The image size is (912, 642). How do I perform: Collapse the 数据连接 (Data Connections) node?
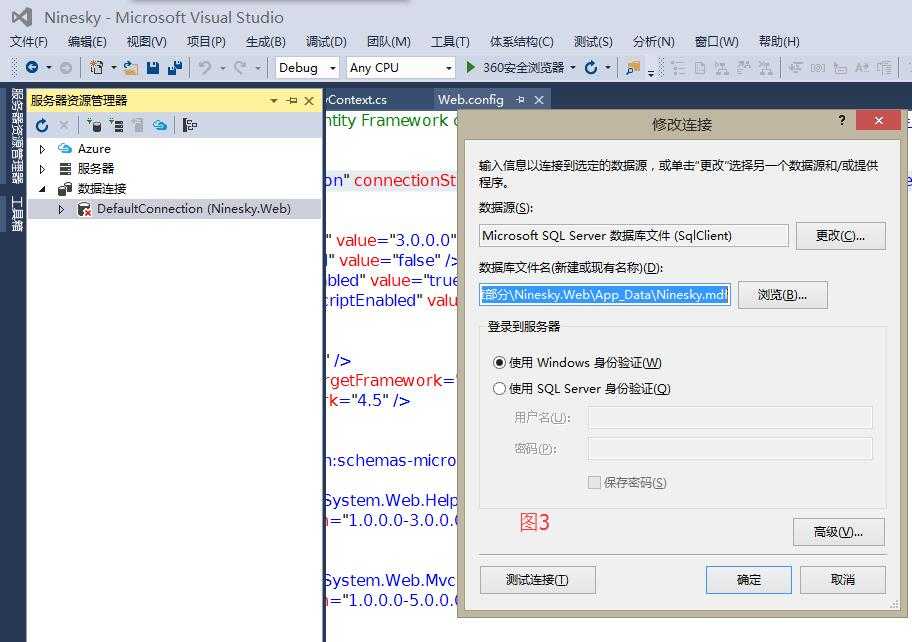point(42,189)
